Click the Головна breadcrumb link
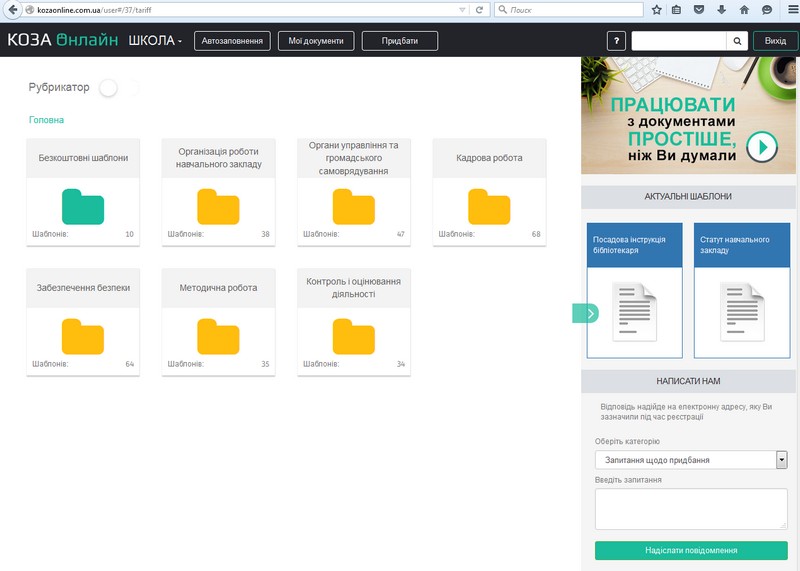800x571 pixels. pyautogui.click(x=46, y=120)
